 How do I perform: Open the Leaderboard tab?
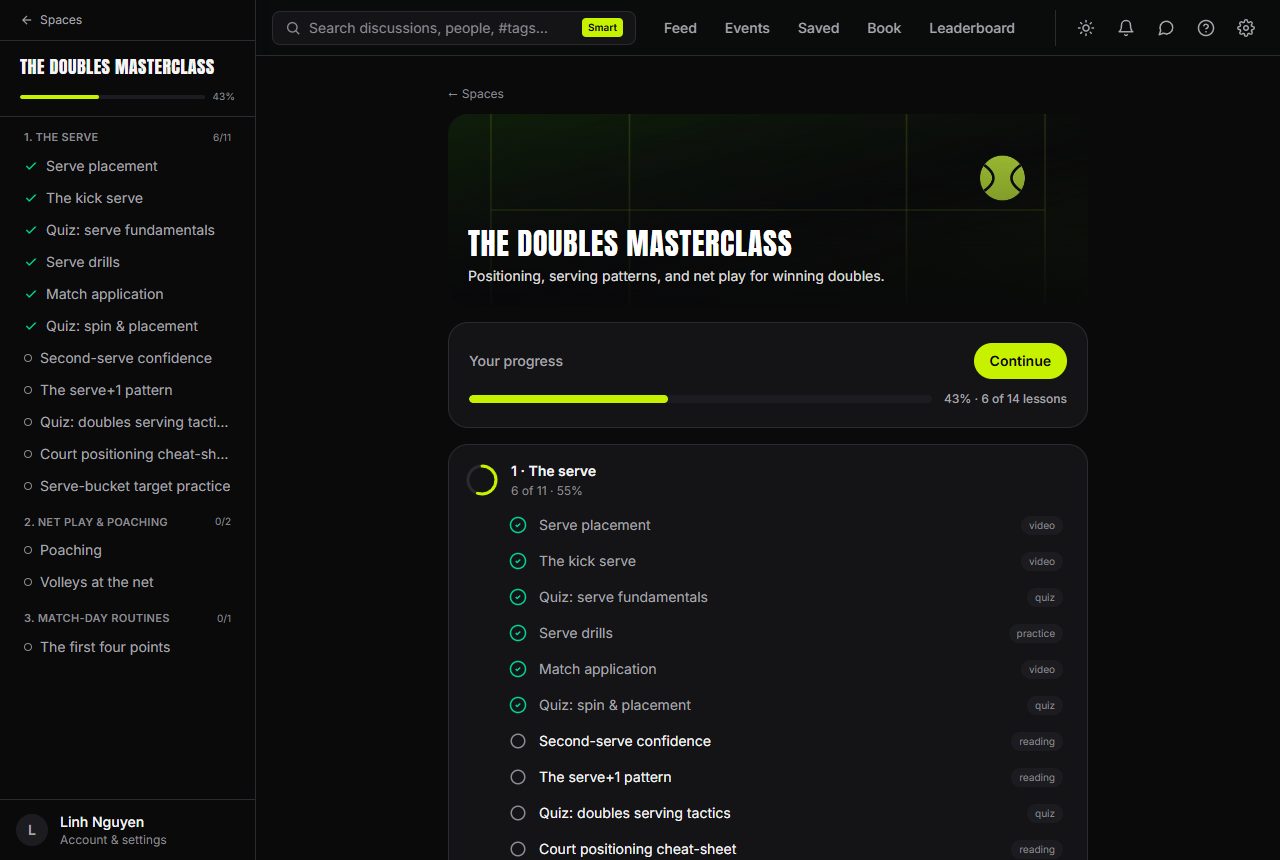pos(972,28)
